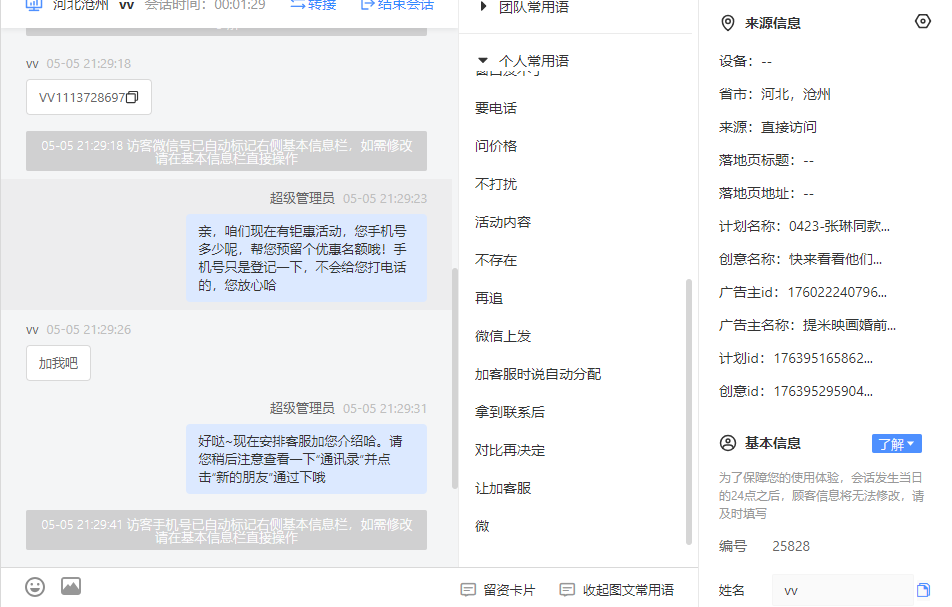Select quick phrase 再追
Screen dimensions: 952x607
(x=489, y=298)
